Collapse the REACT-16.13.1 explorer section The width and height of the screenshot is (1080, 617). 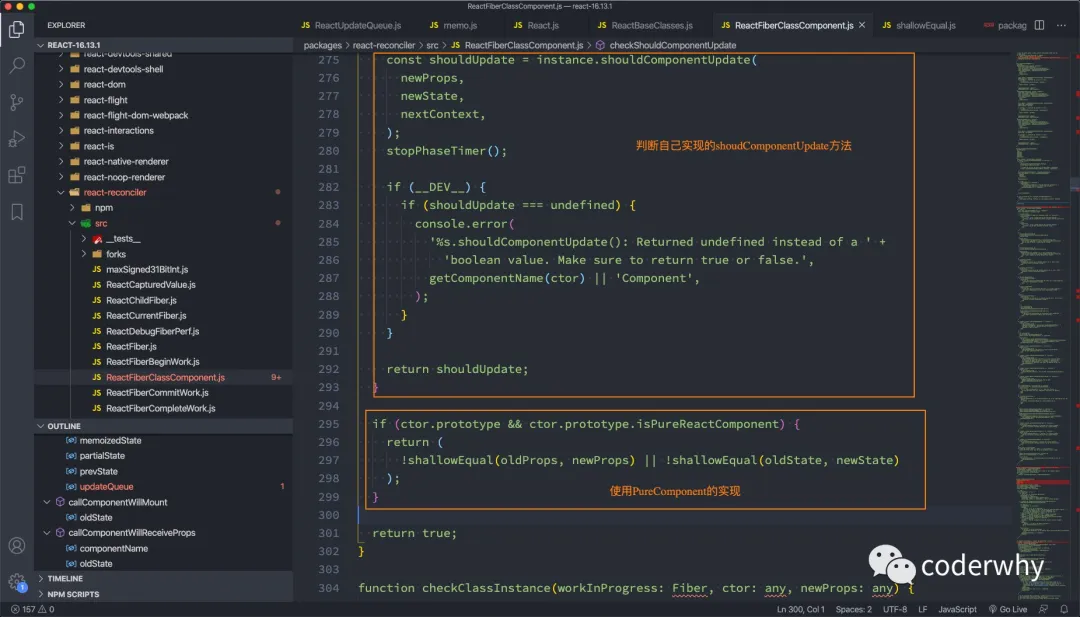click(163, 45)
